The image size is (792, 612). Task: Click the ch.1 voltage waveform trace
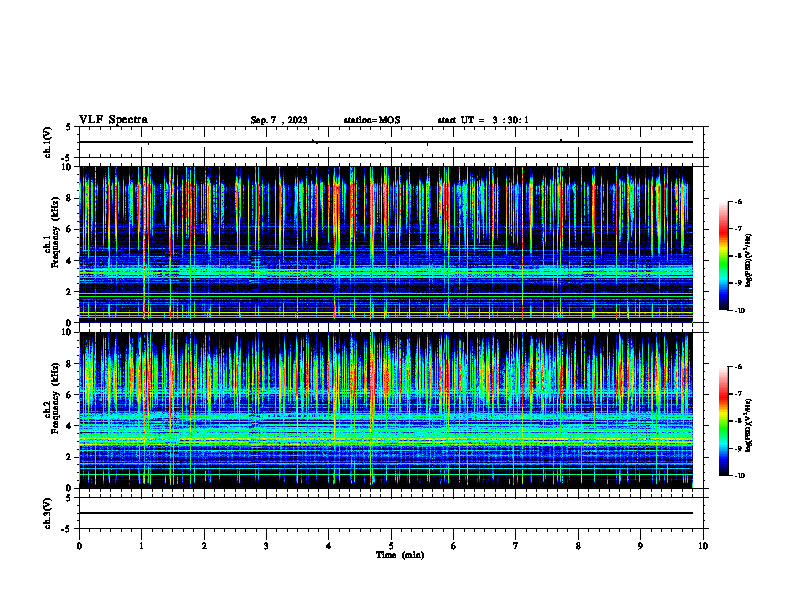(x=386, y=142)
